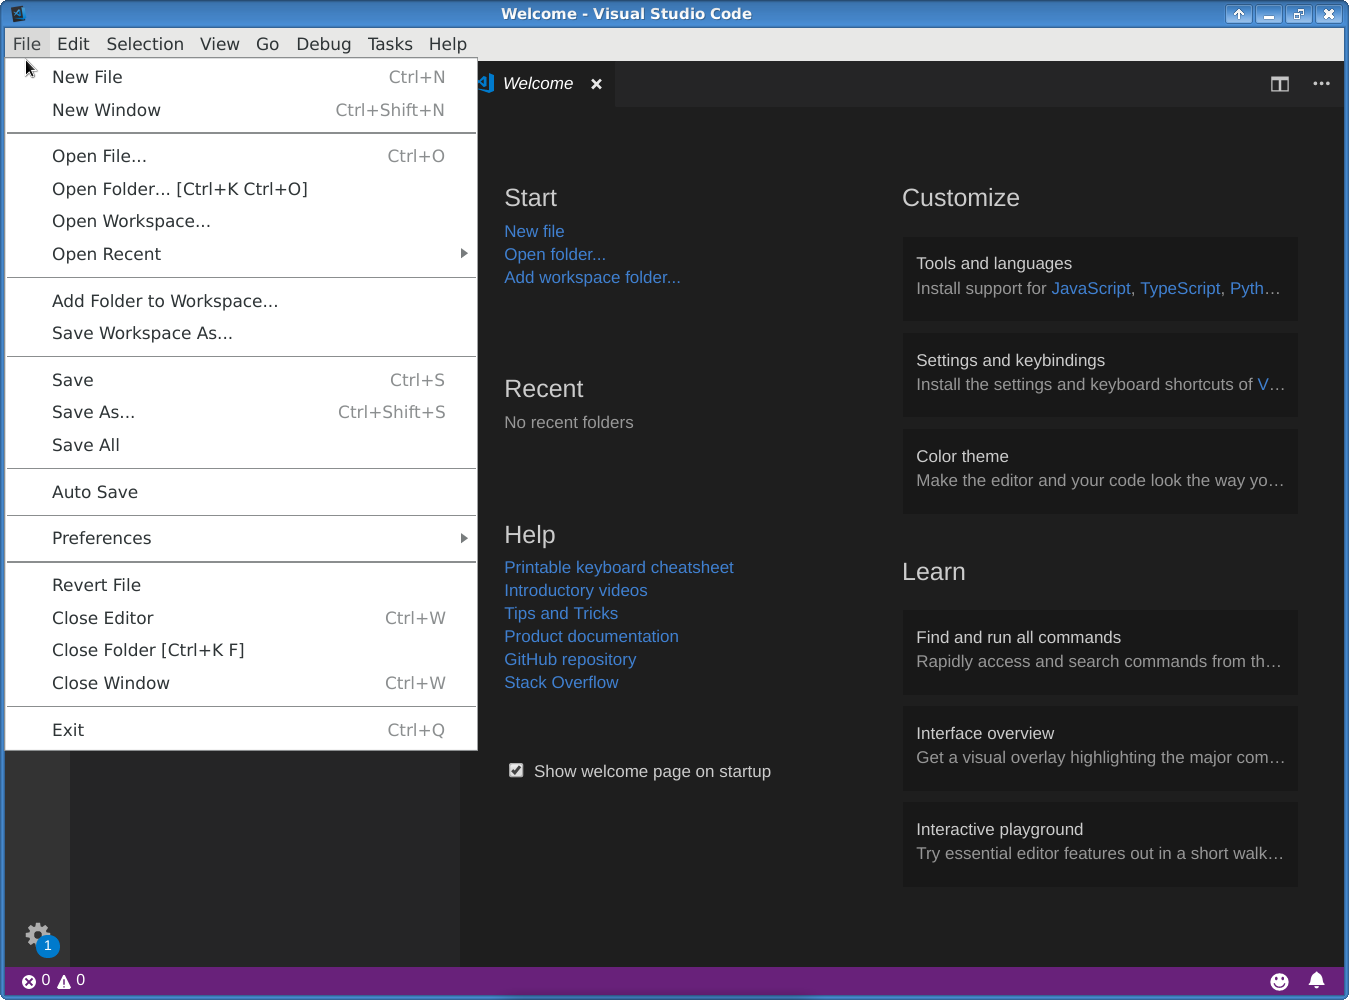Choose Save As... menu entry
Screen dimensions: 1349x1000
(241, 412)
